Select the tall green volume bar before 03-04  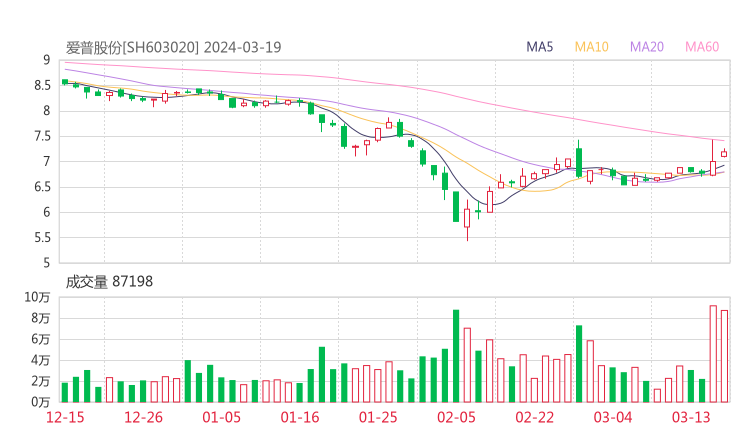coord(579,364)
